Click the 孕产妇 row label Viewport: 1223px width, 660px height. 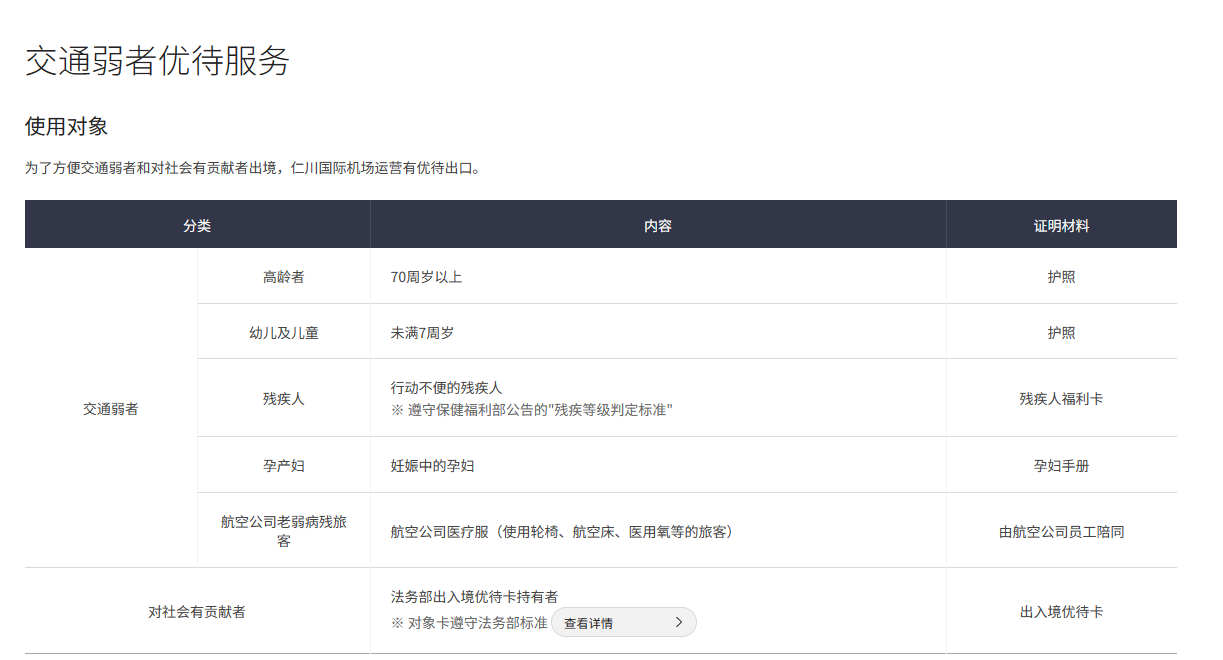(x=284, y=466)
